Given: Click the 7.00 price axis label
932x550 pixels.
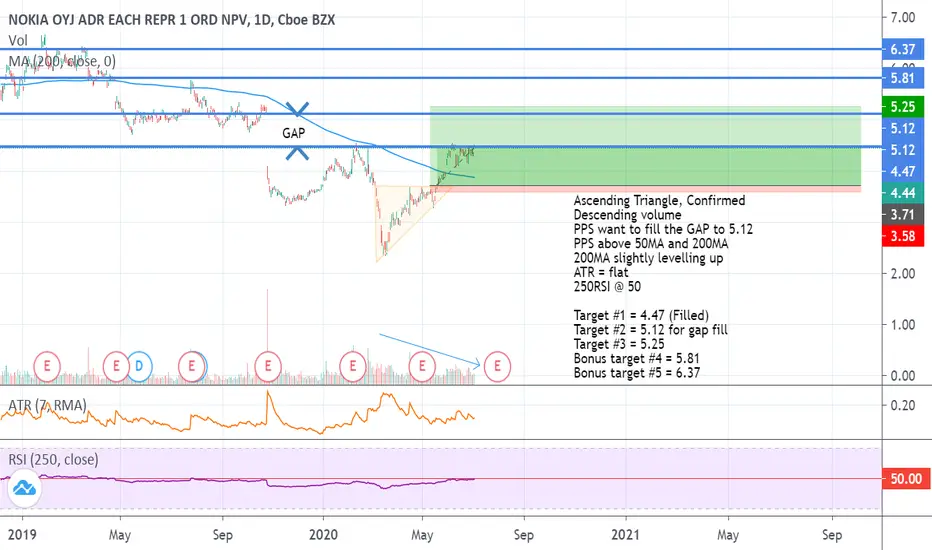Looking at the screenshot, I should [x=902, y=17].
